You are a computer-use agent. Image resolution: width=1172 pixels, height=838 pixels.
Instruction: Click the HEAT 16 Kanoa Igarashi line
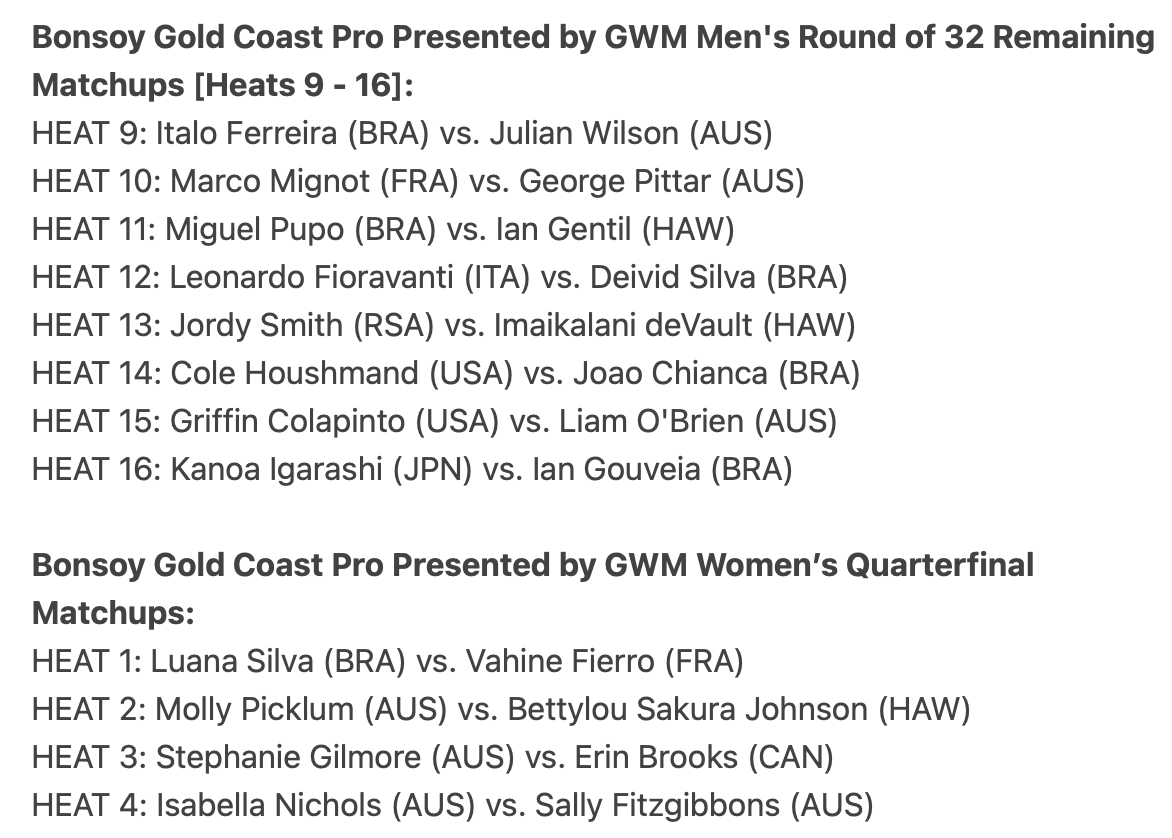click(412, 469)
